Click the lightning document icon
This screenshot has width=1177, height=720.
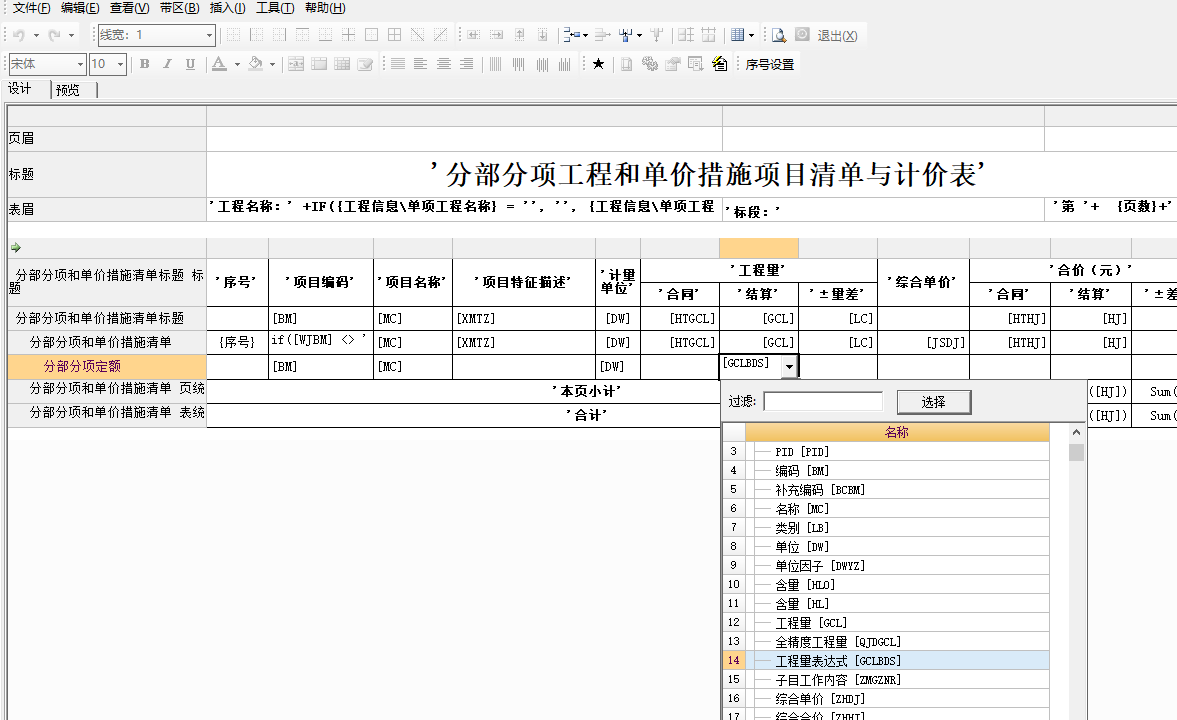tap(719, 64)
